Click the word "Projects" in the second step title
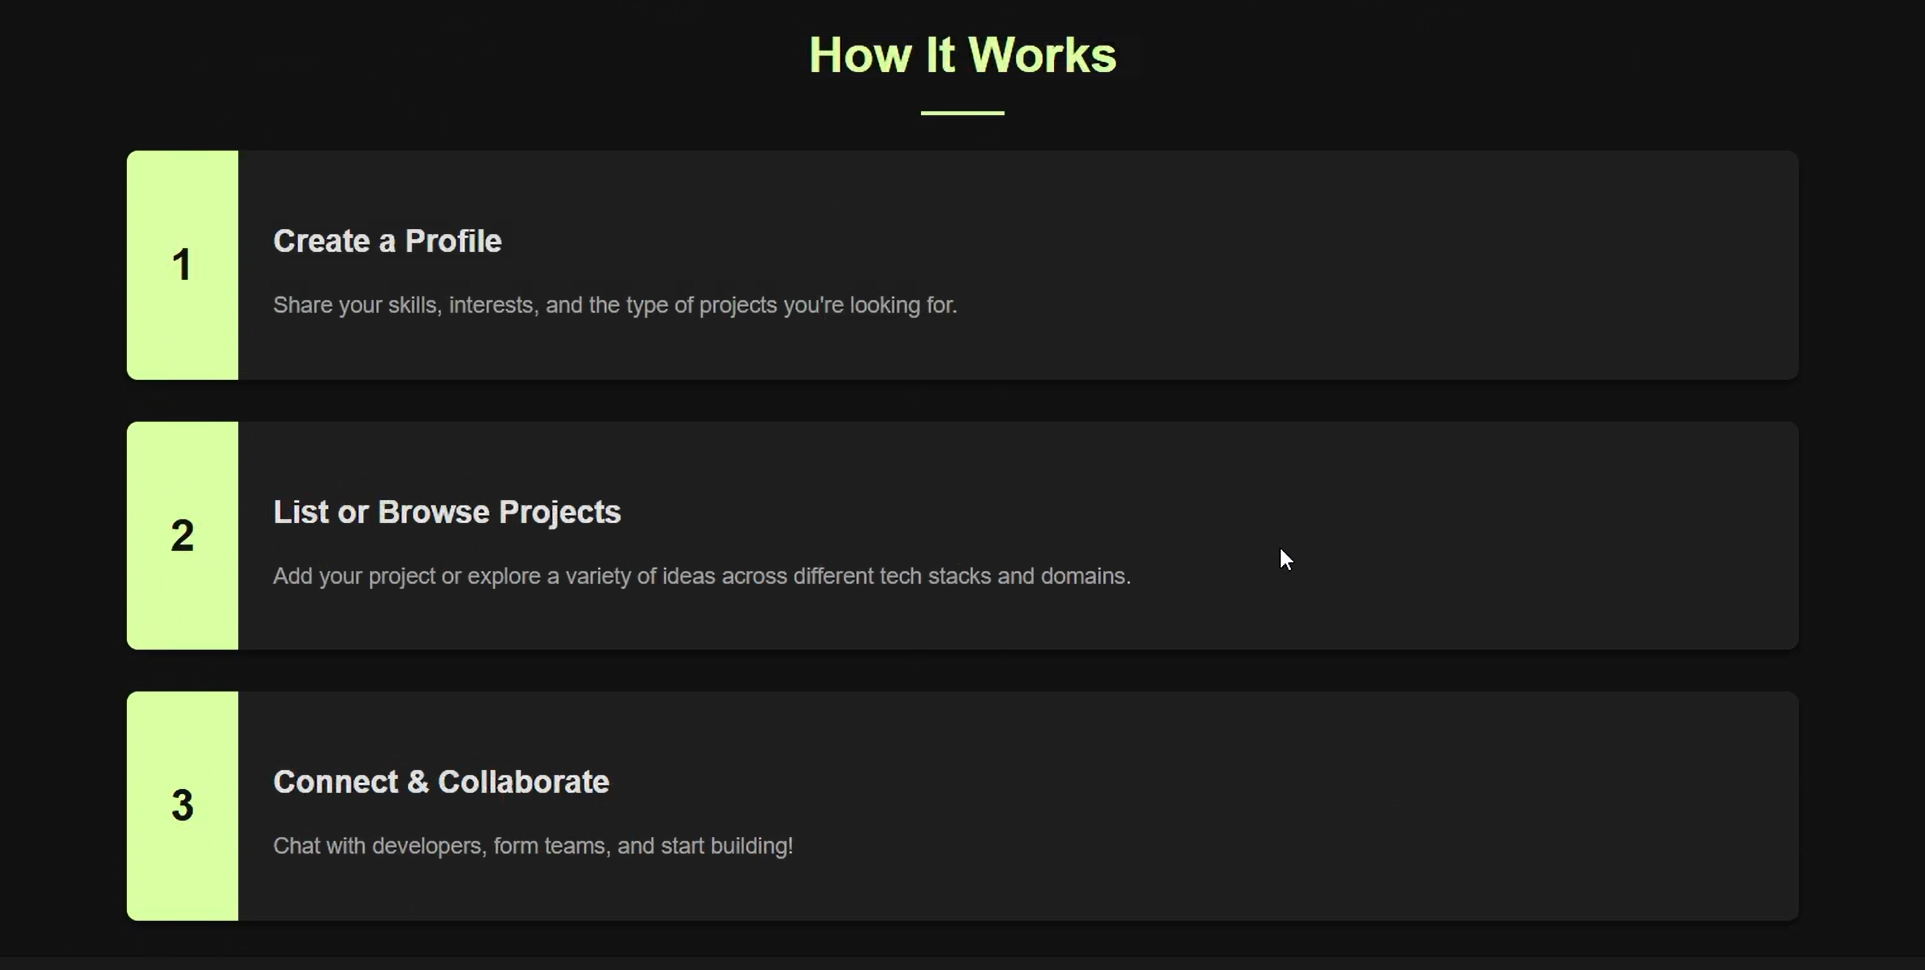 pyautogui.click(x=560, y=512)
